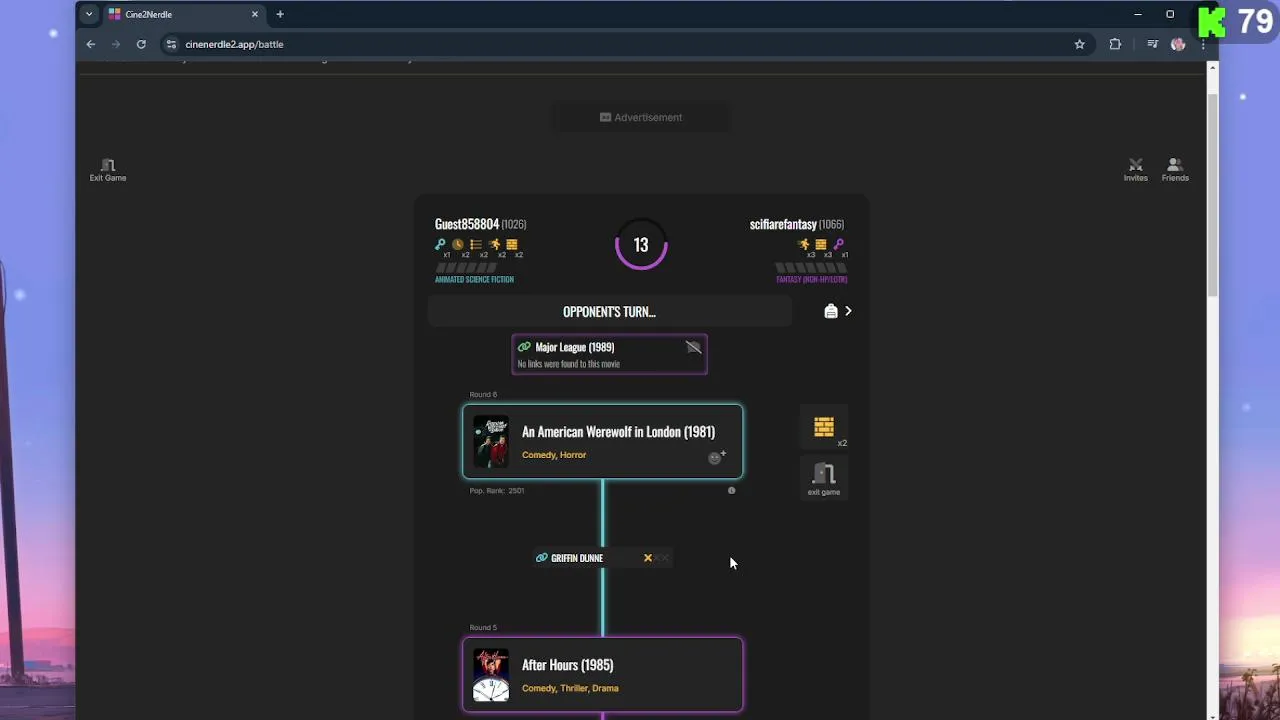Expand inventory with the right chevron
Viewport: 1280px width, 720px height.
click(x=848, y=311)
